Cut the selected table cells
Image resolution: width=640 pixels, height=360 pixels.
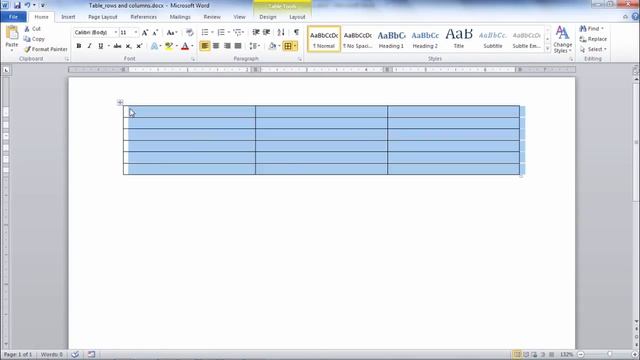point(32,29)
